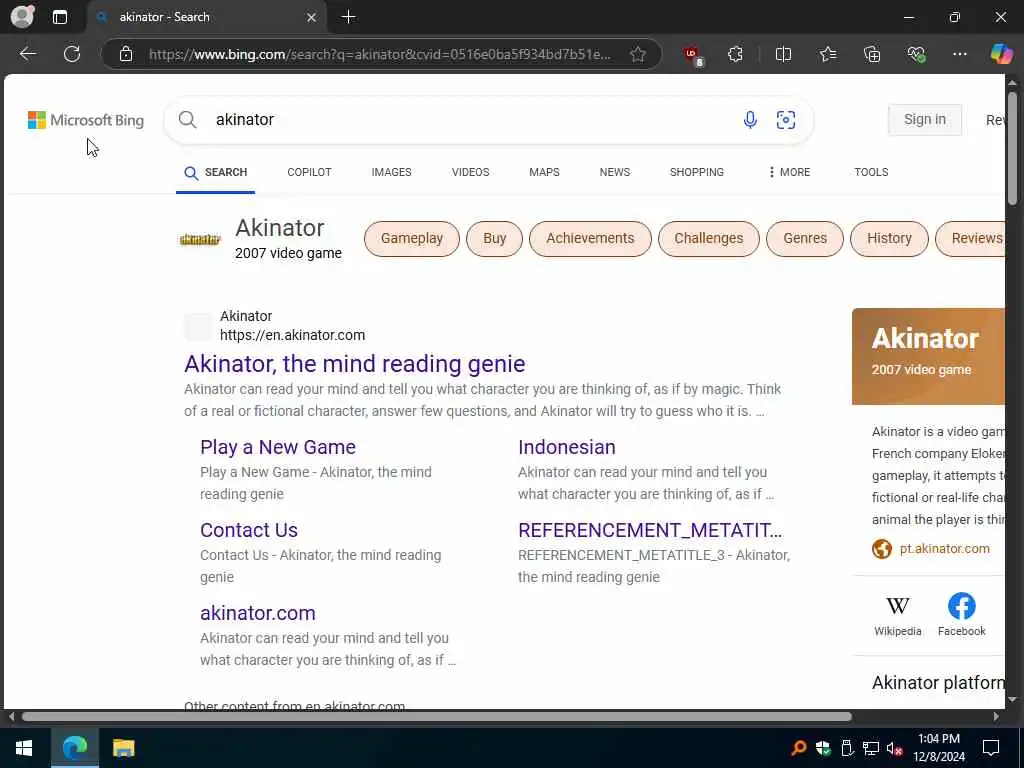Select the SEARCH tab

216,172
